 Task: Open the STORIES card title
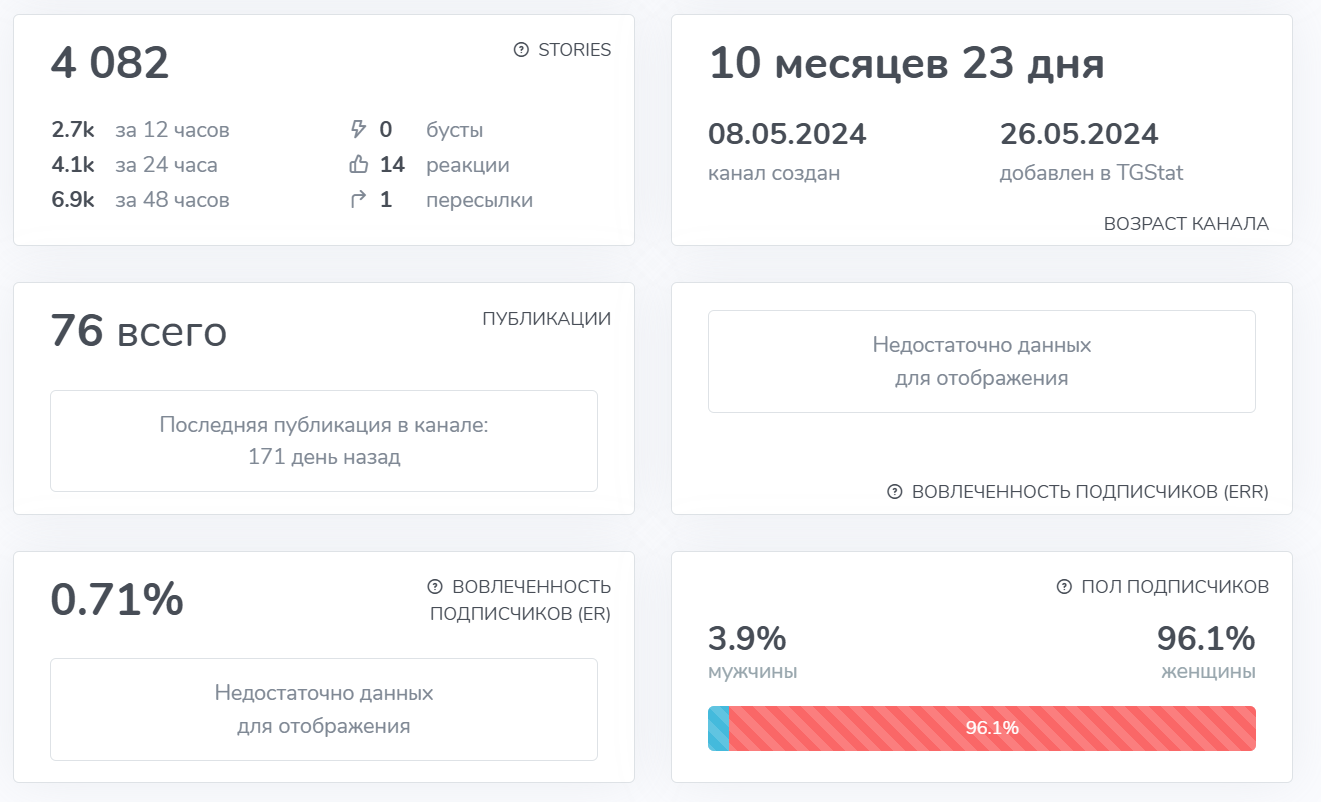[x=574, y=50]
